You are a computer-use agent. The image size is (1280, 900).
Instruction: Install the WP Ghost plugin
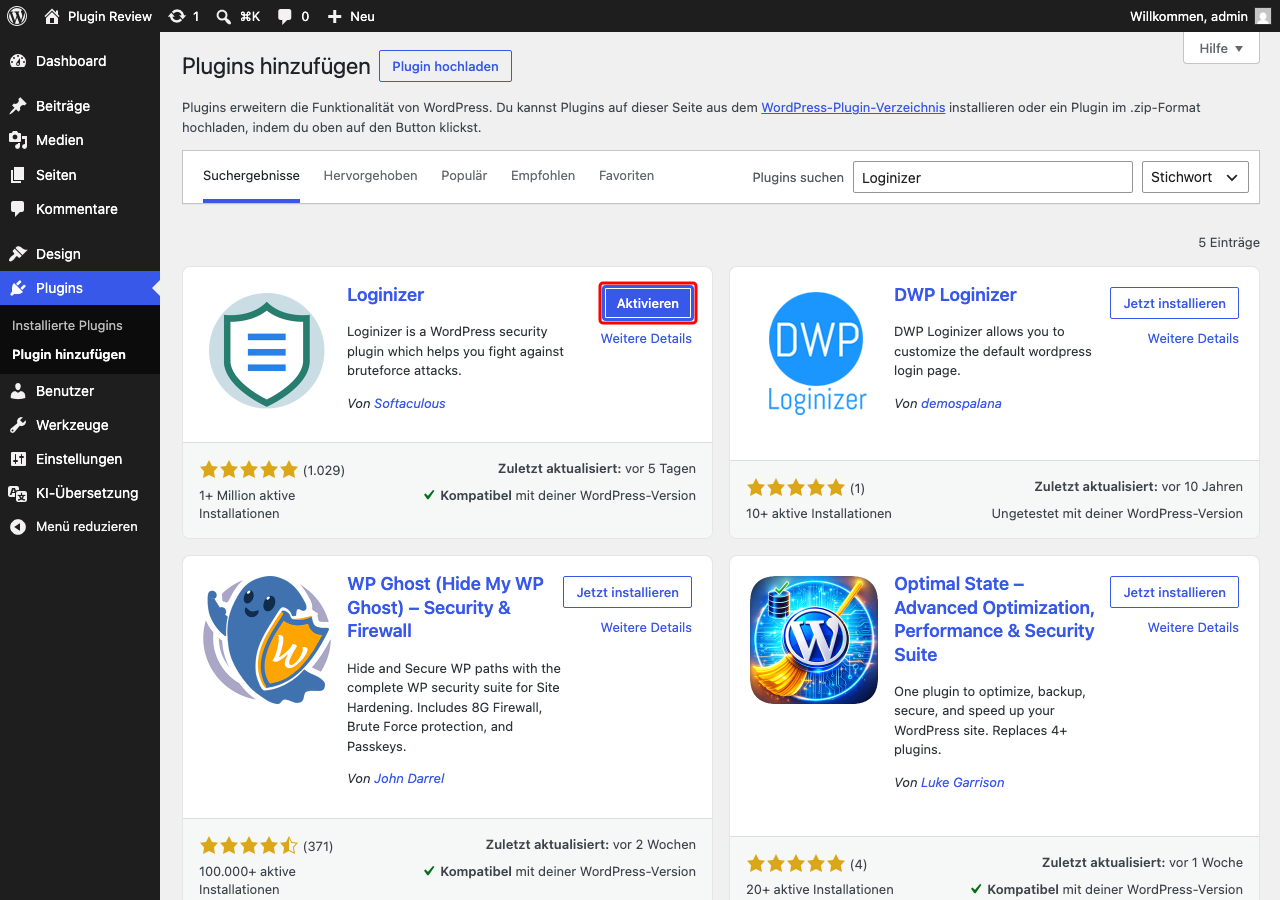(x=627, y=592)
